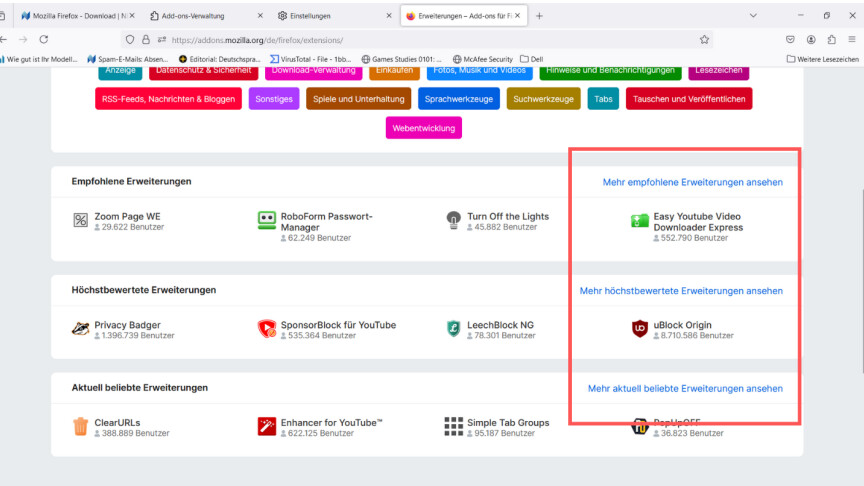The width and height of the screenshot is (864, 486).
Task: Select the Tabs category button
Action: pyautogui.click(x=603, y=99)
